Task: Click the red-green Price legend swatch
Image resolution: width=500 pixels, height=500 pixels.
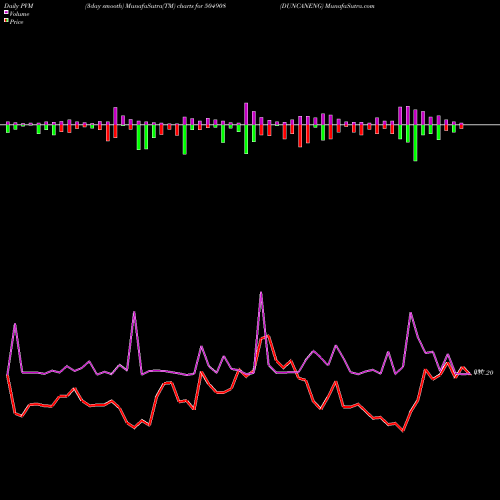Action: click(x=6, y=21)
